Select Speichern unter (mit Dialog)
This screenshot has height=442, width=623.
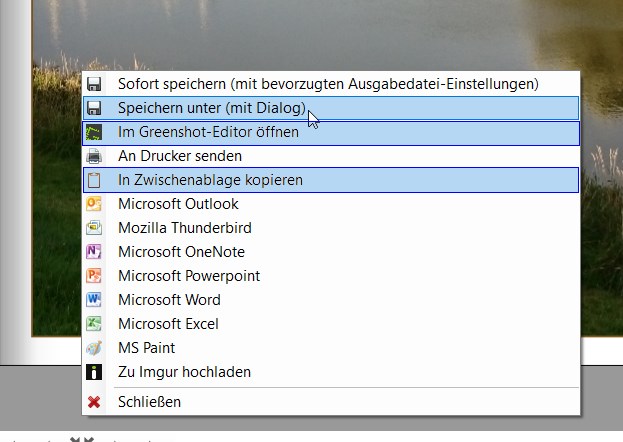coord(210,108)
